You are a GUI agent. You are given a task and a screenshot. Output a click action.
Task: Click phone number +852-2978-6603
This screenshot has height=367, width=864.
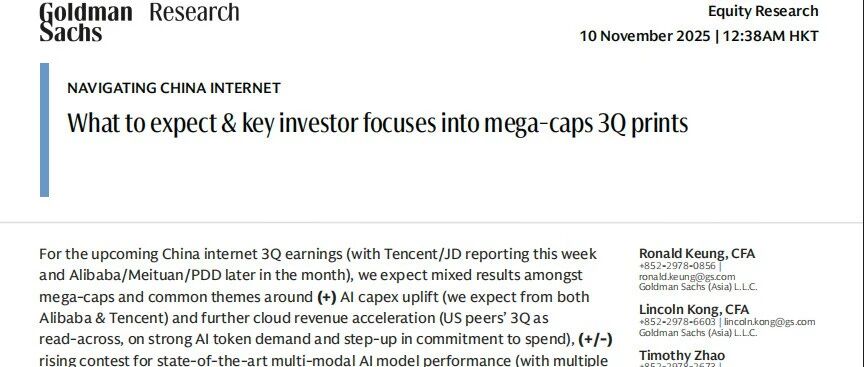pos(677,322)
